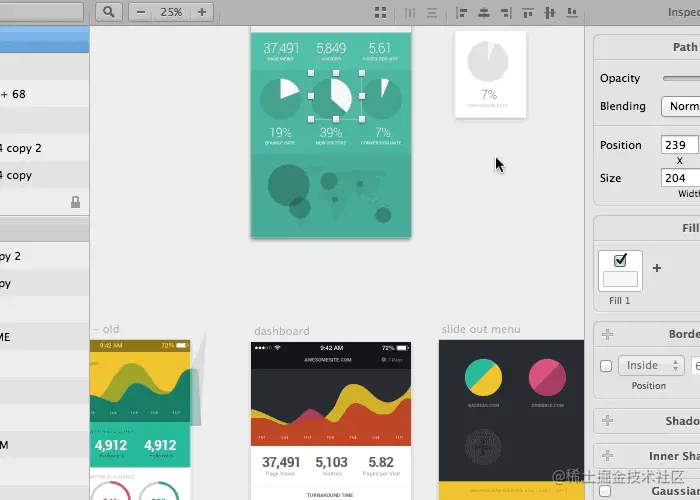This screenshot has height=500, width=700.
Task: Click the teal and yellow circle icon
Action: click(x=483, y=378)
